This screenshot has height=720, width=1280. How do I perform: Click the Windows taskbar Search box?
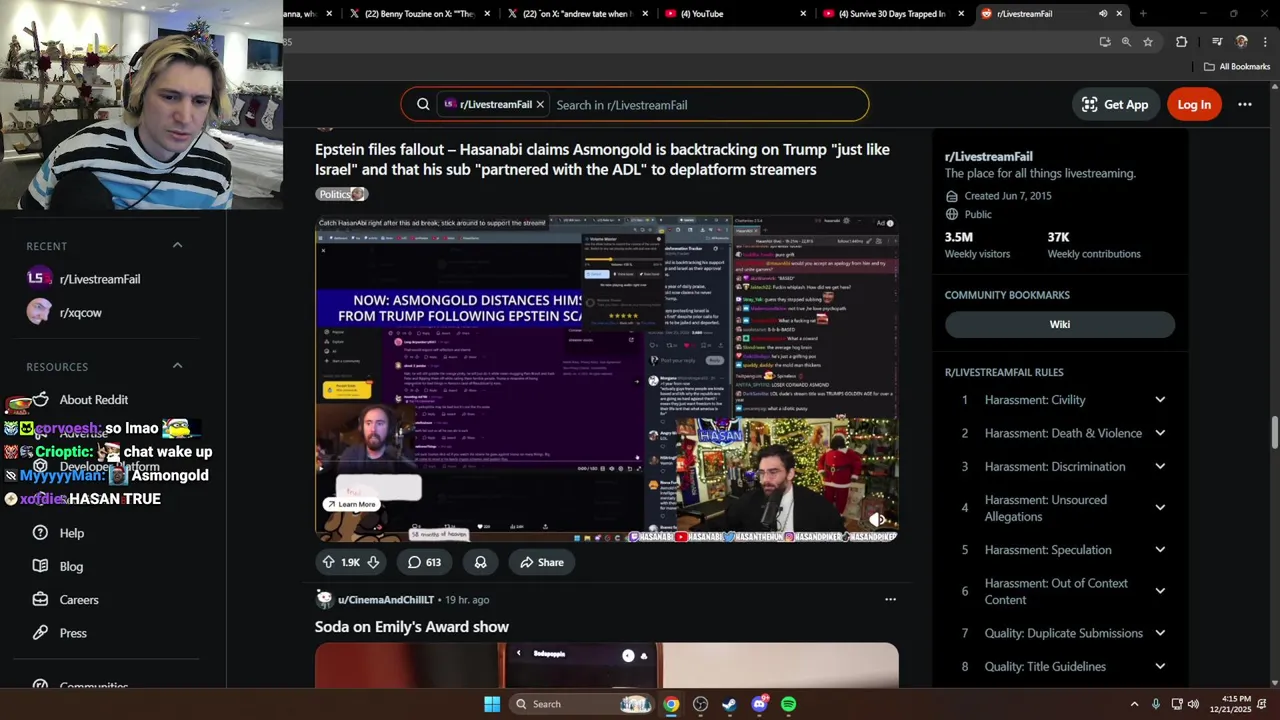582,704
